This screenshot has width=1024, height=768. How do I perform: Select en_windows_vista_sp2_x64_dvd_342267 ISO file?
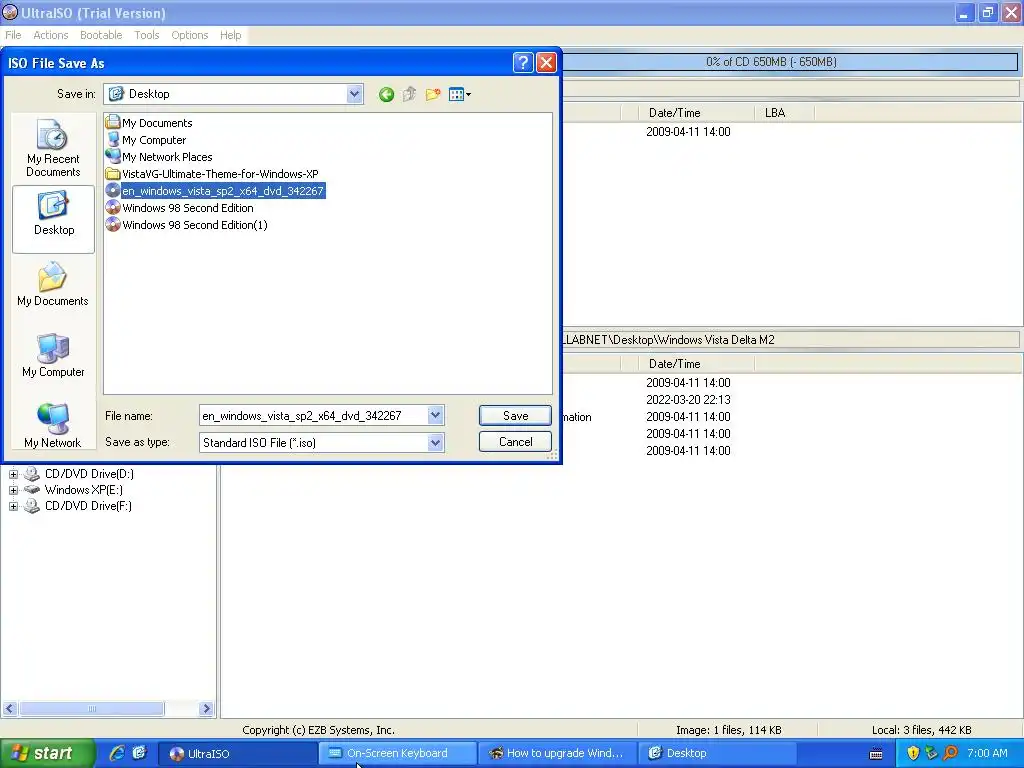point(215,191)
